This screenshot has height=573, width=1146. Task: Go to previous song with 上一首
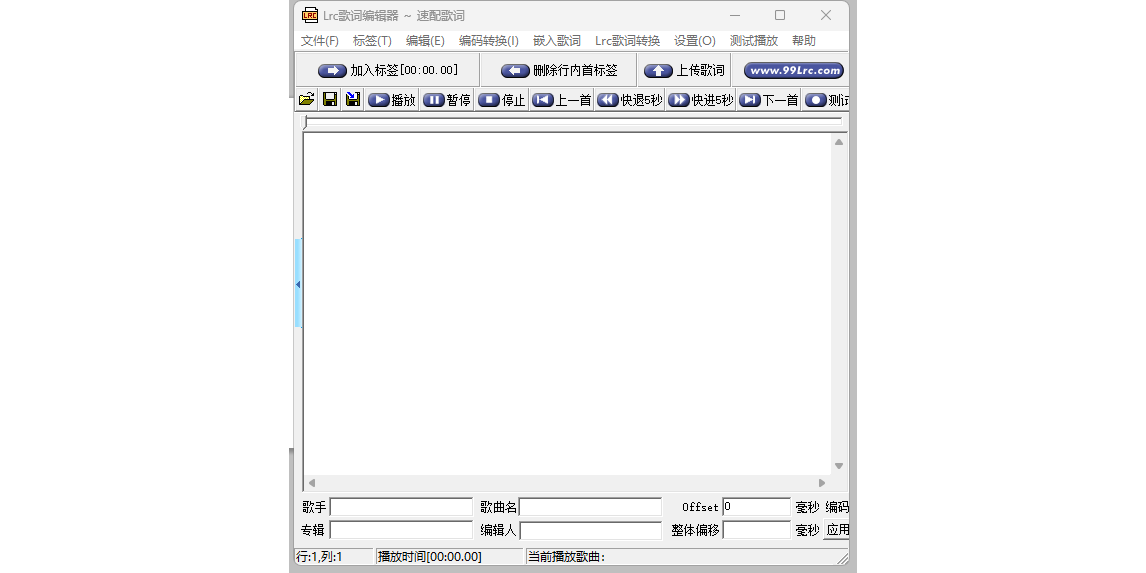pos(562,100)
